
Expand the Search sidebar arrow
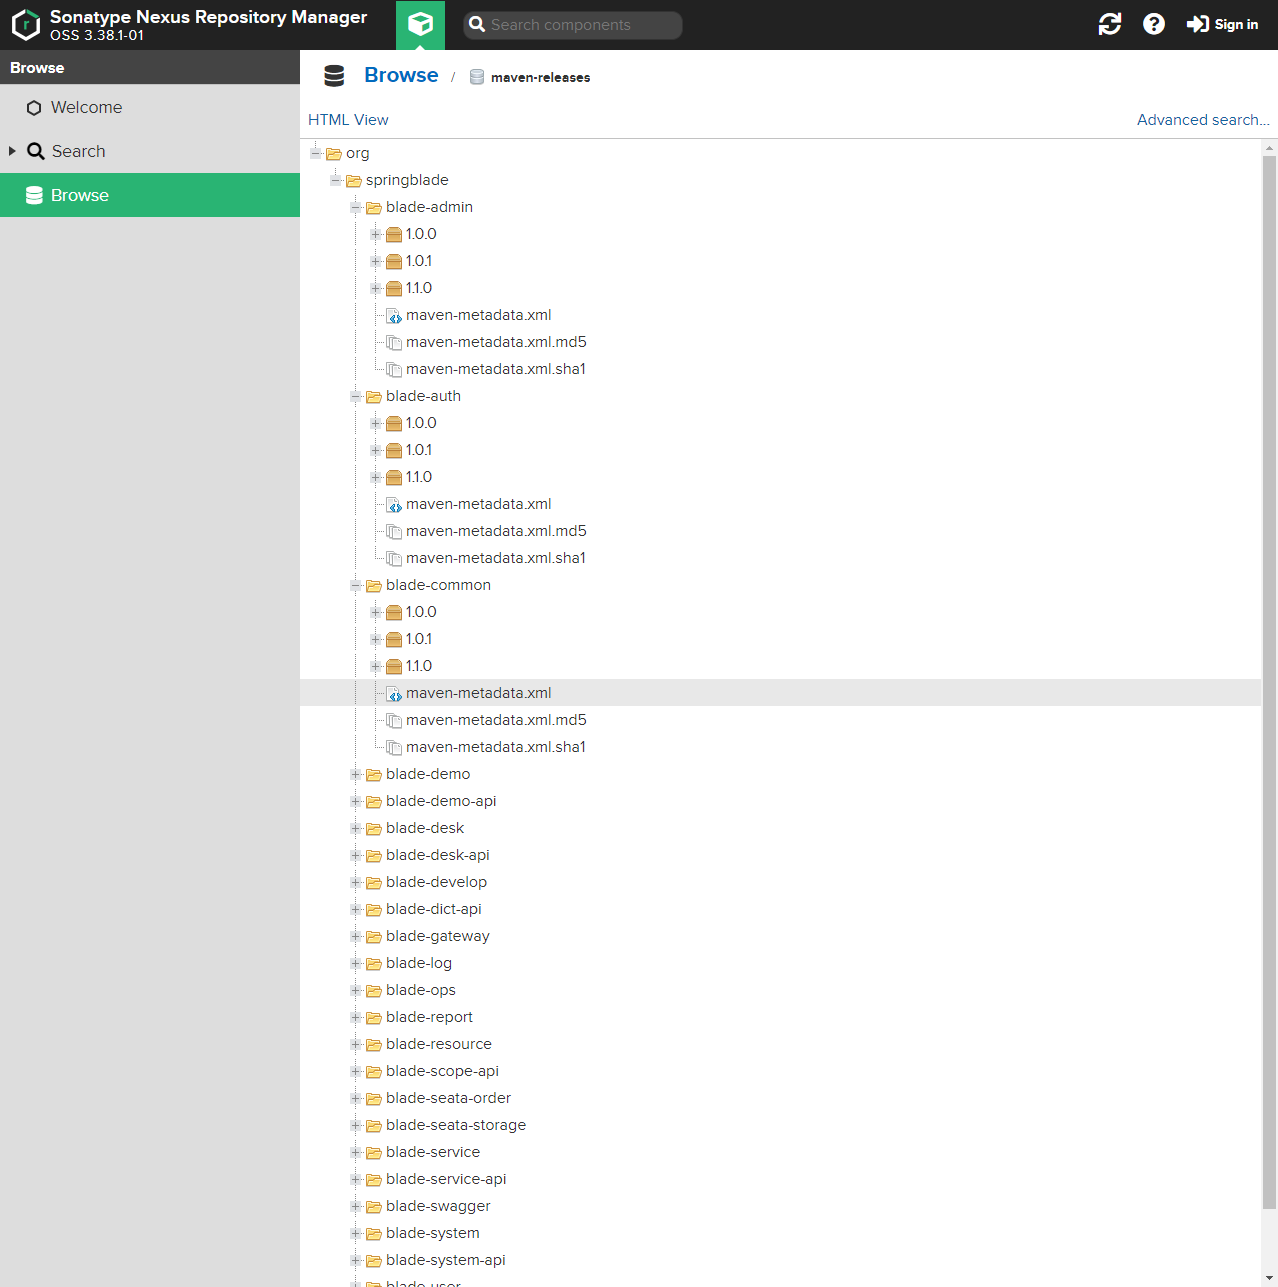point(12,151)
